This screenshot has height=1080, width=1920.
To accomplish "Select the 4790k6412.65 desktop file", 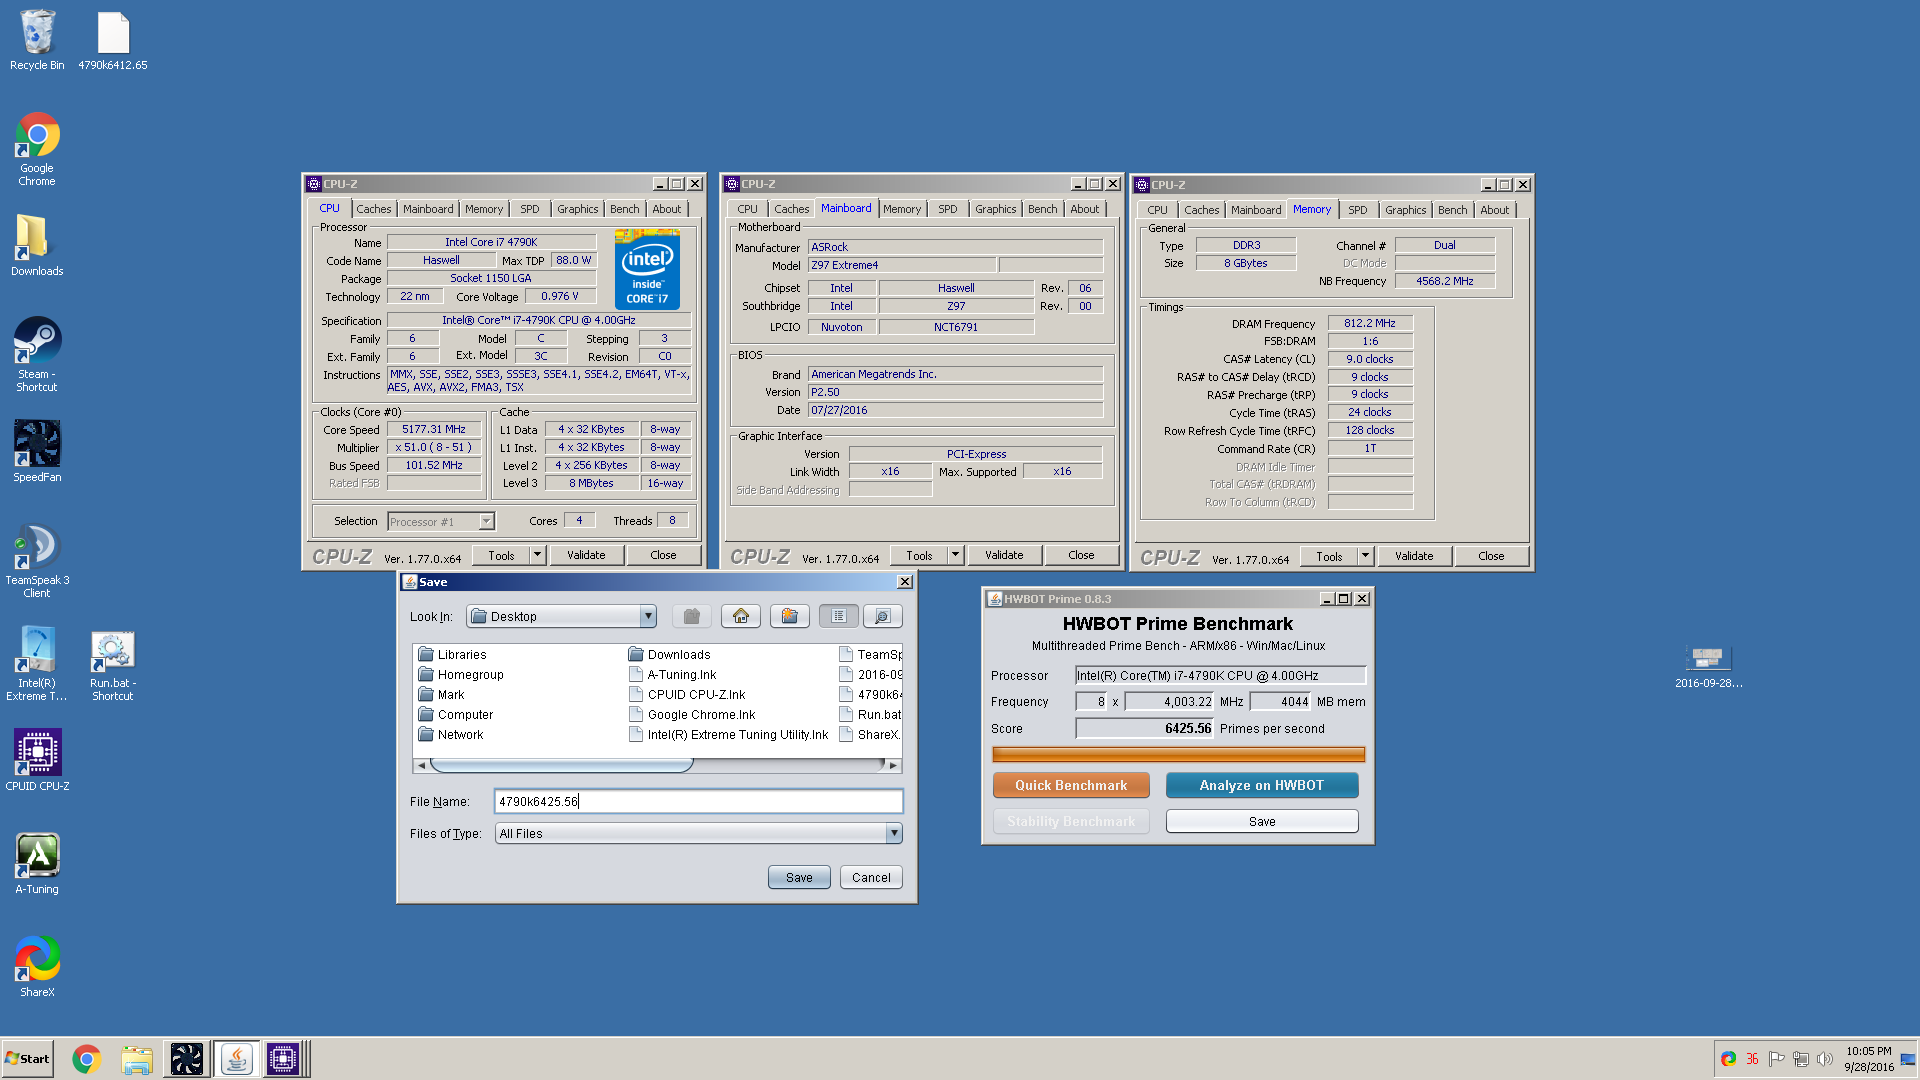I will pyautogui.click(x=113, y=41).
